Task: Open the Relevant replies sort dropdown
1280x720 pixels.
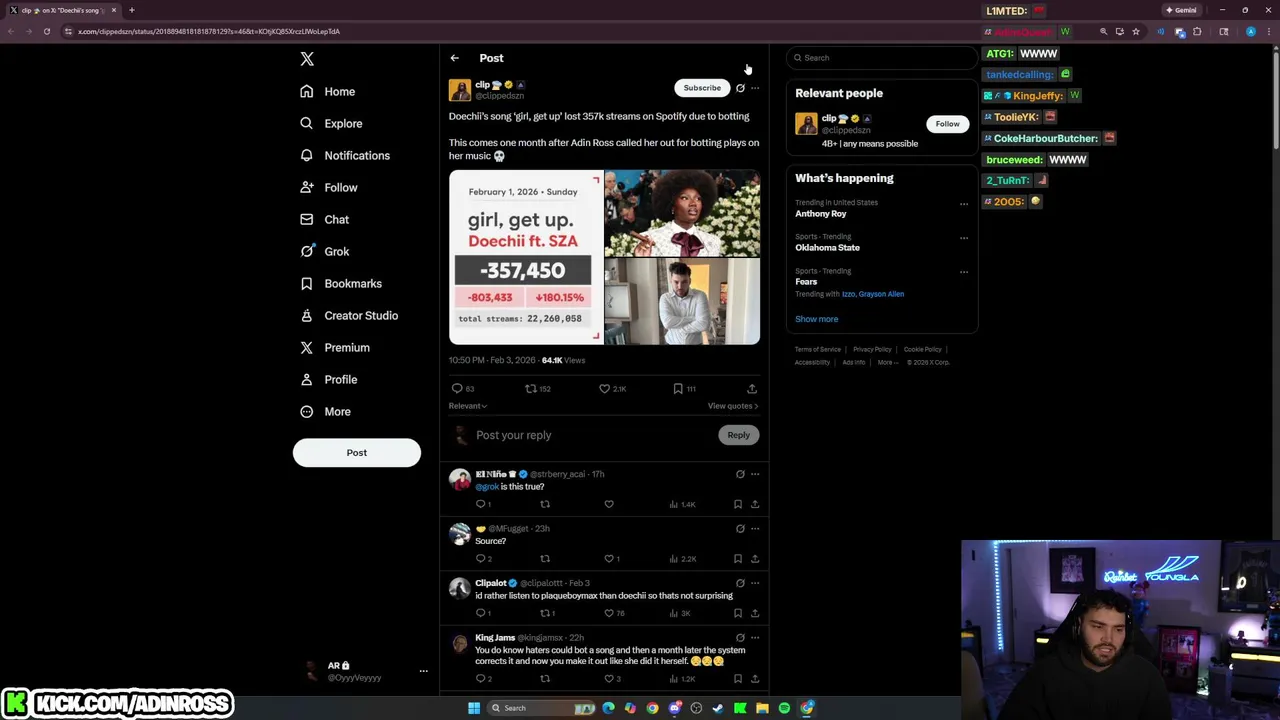Action: 468,406
